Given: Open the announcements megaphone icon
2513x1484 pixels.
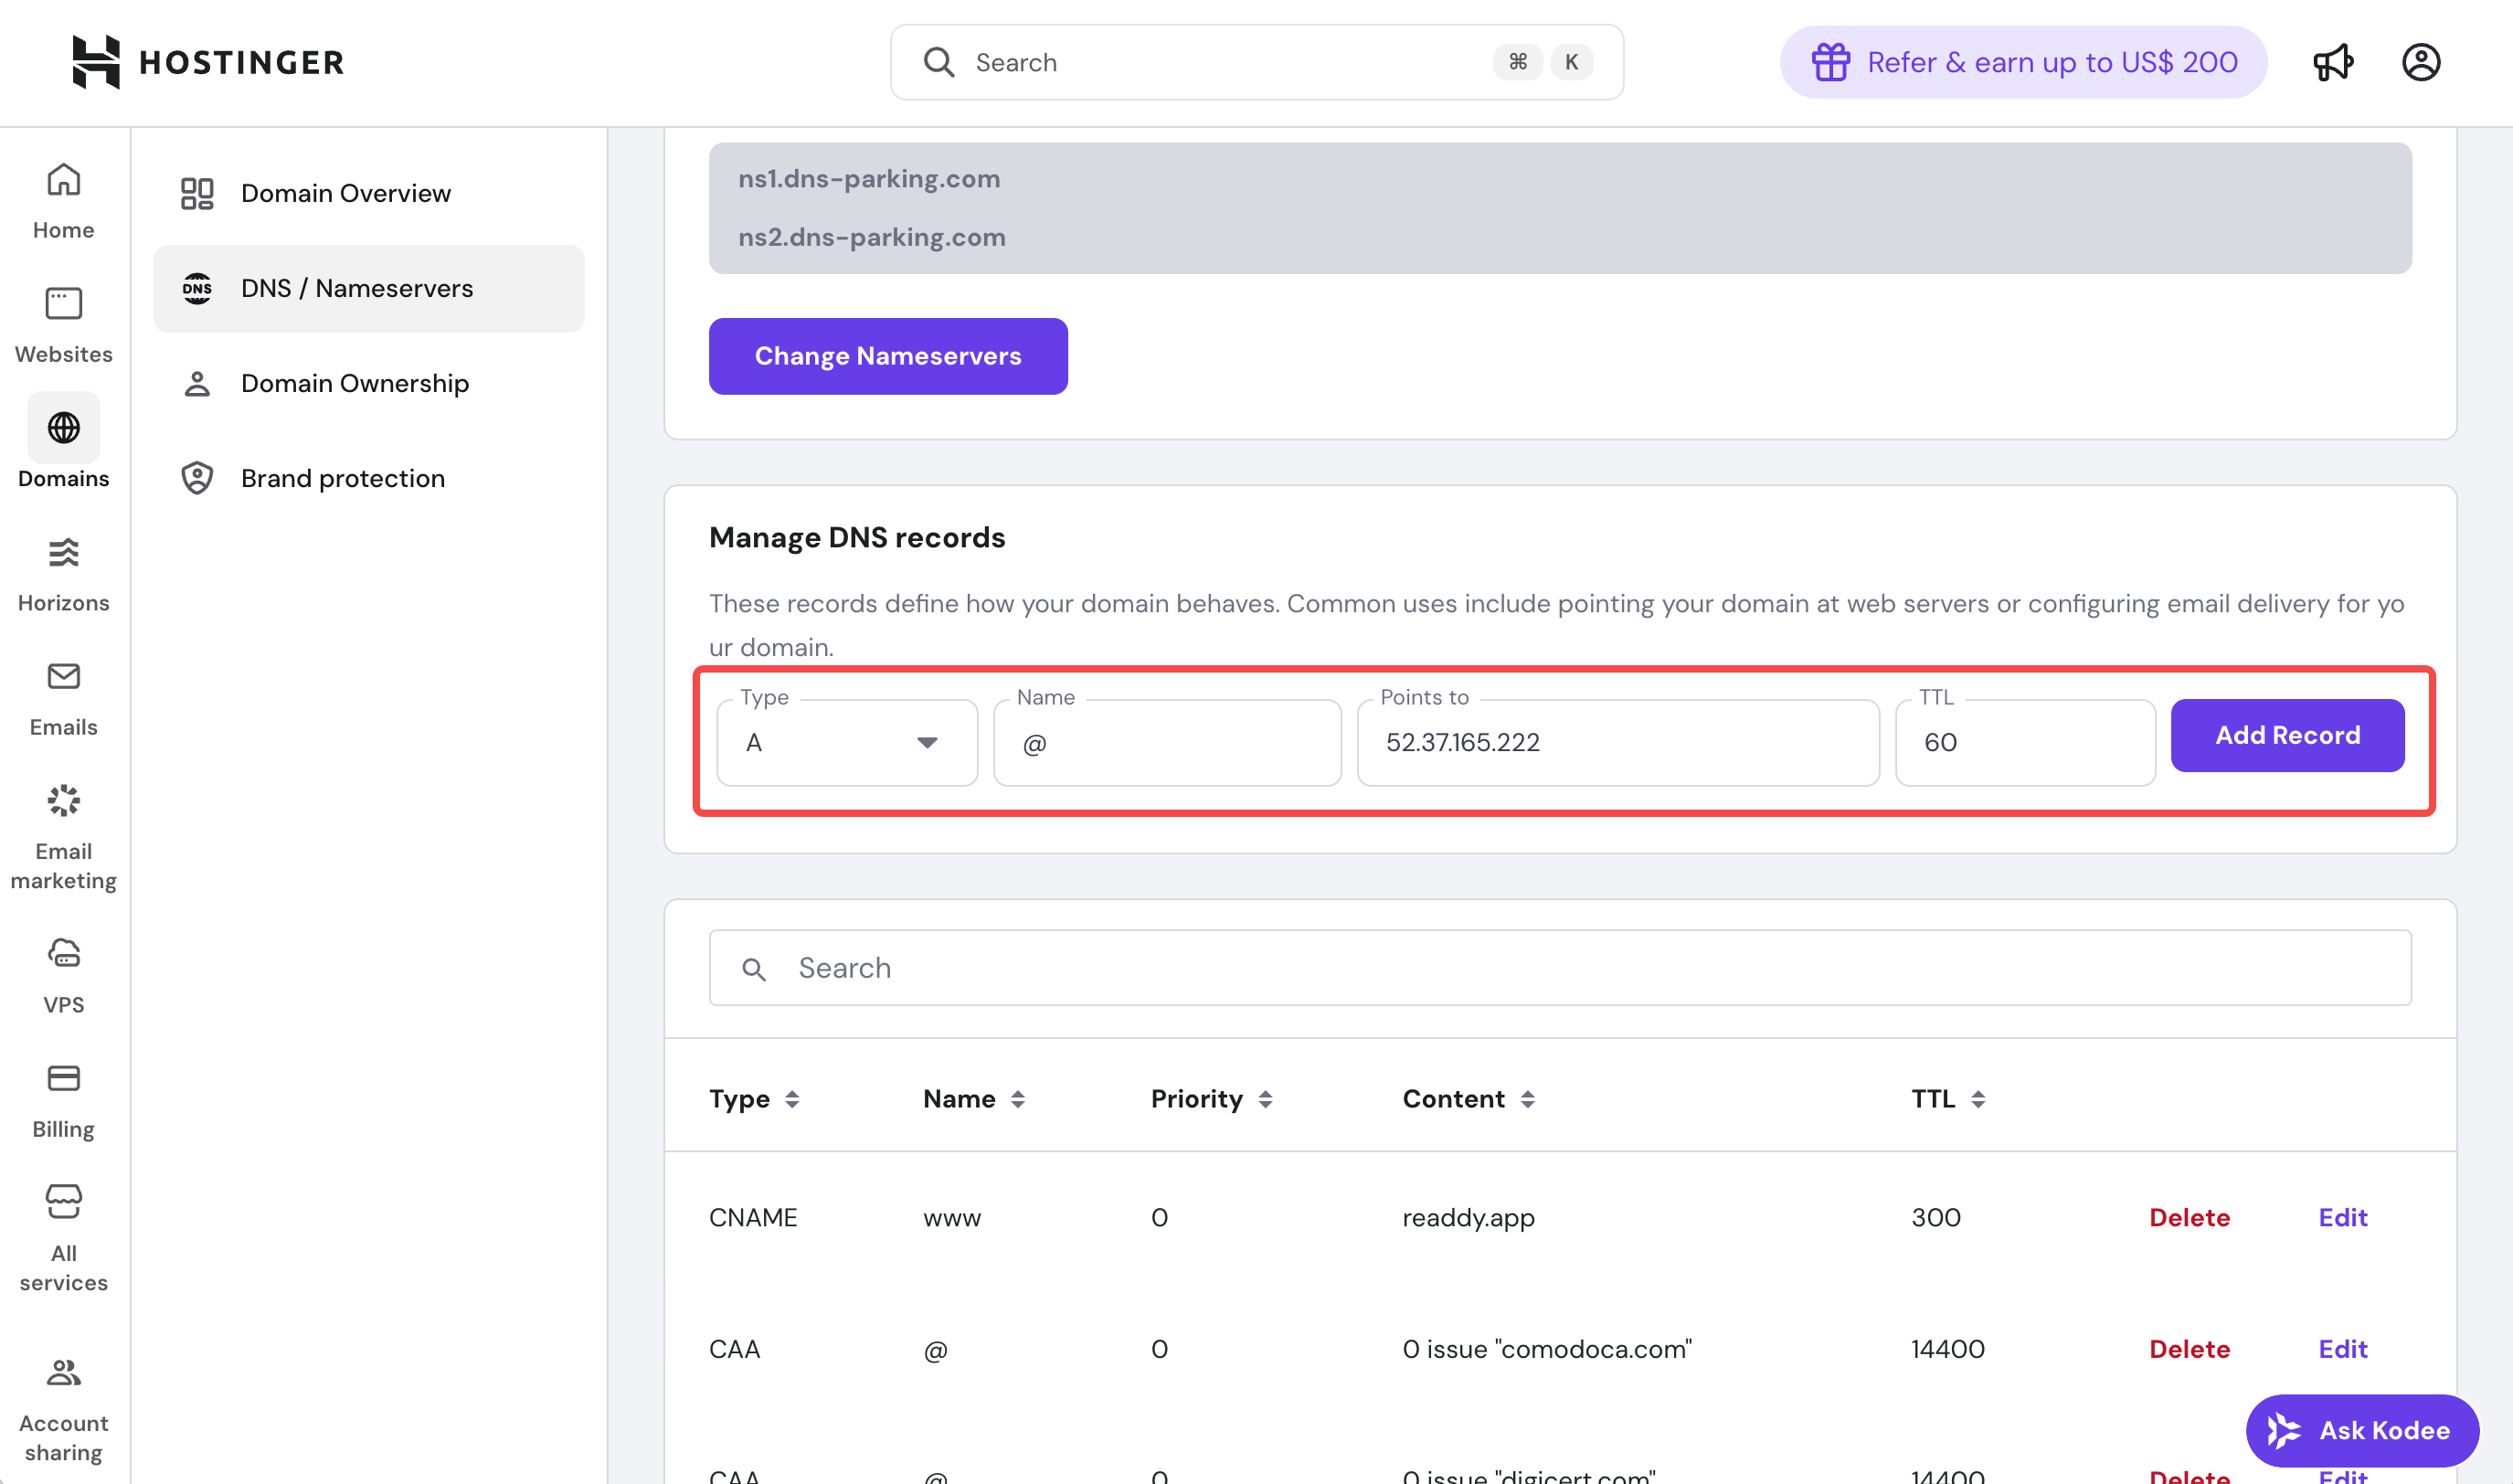Looking at the screenshot, I should coord(2332,63).
